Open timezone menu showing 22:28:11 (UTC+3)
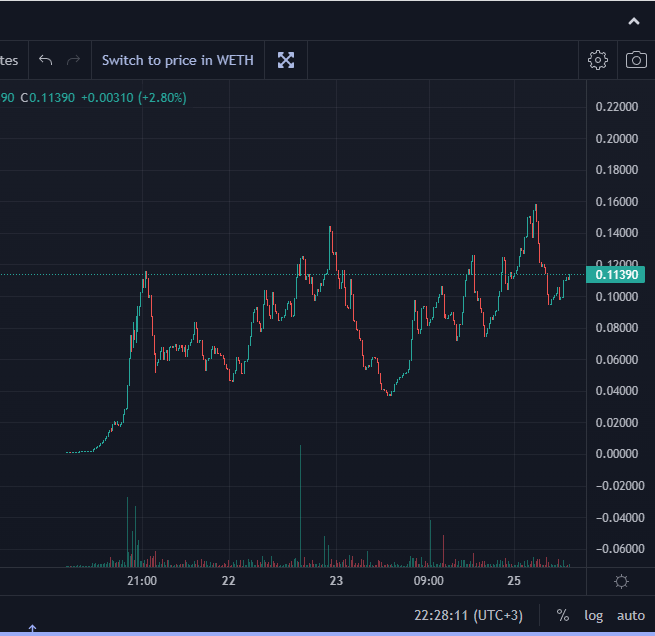The image size is (655, 636). [x=468, y=616]
